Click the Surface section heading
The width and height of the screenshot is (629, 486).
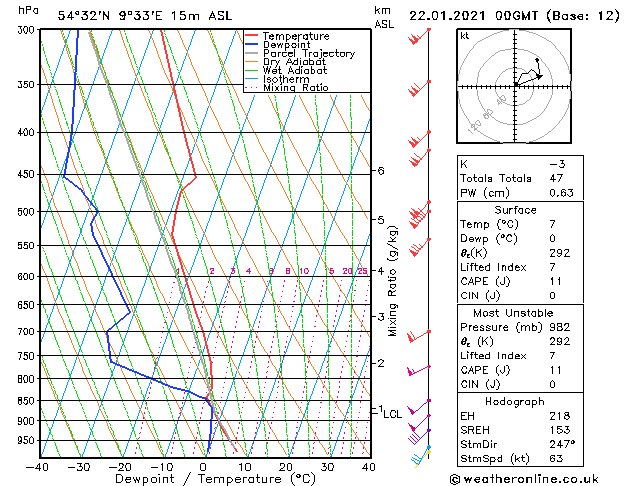(515, 210)
